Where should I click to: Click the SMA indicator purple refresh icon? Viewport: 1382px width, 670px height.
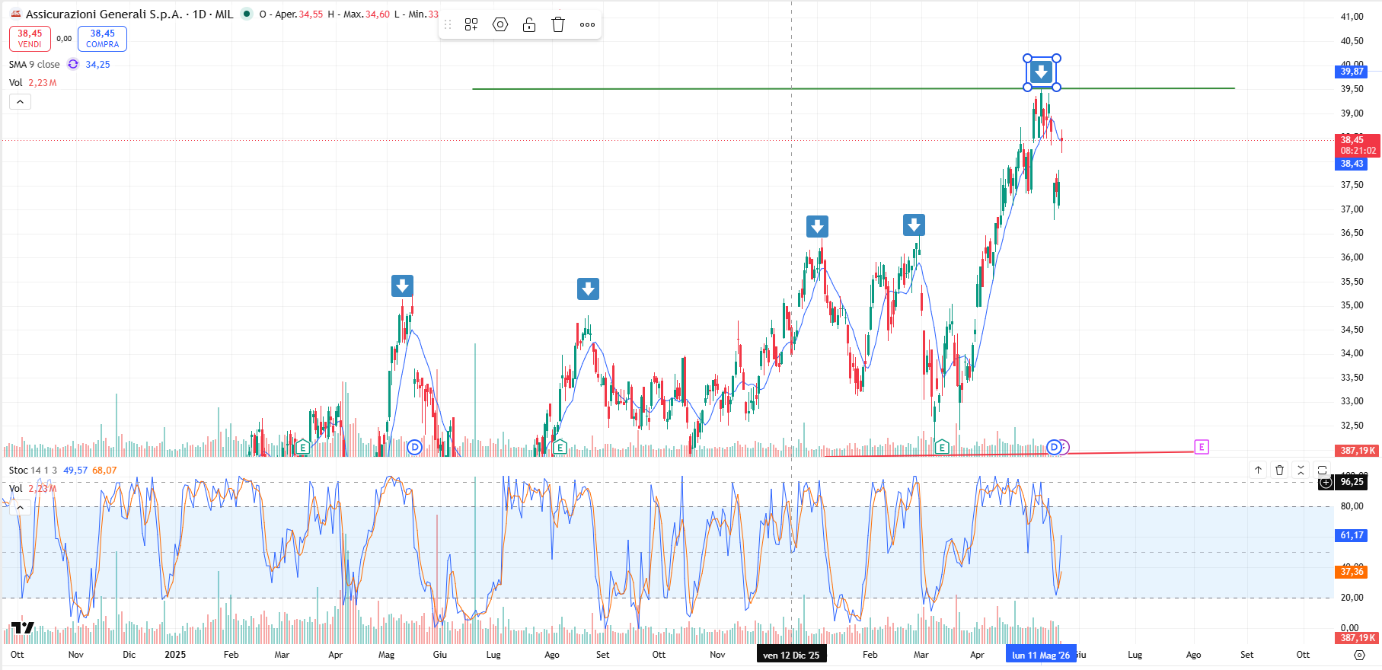tap(73, 64)
